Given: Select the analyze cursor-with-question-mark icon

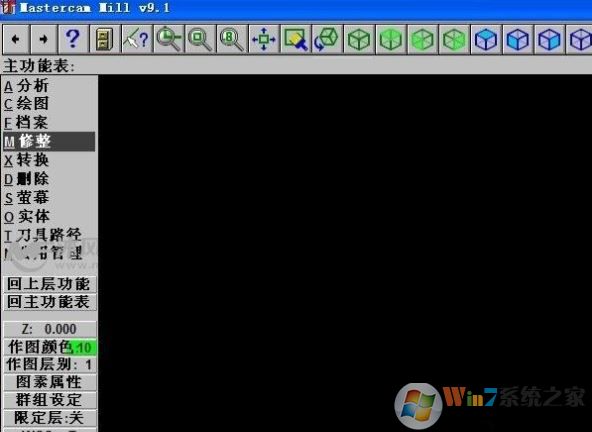Looking at the screenshot, I should coord(137,39).
